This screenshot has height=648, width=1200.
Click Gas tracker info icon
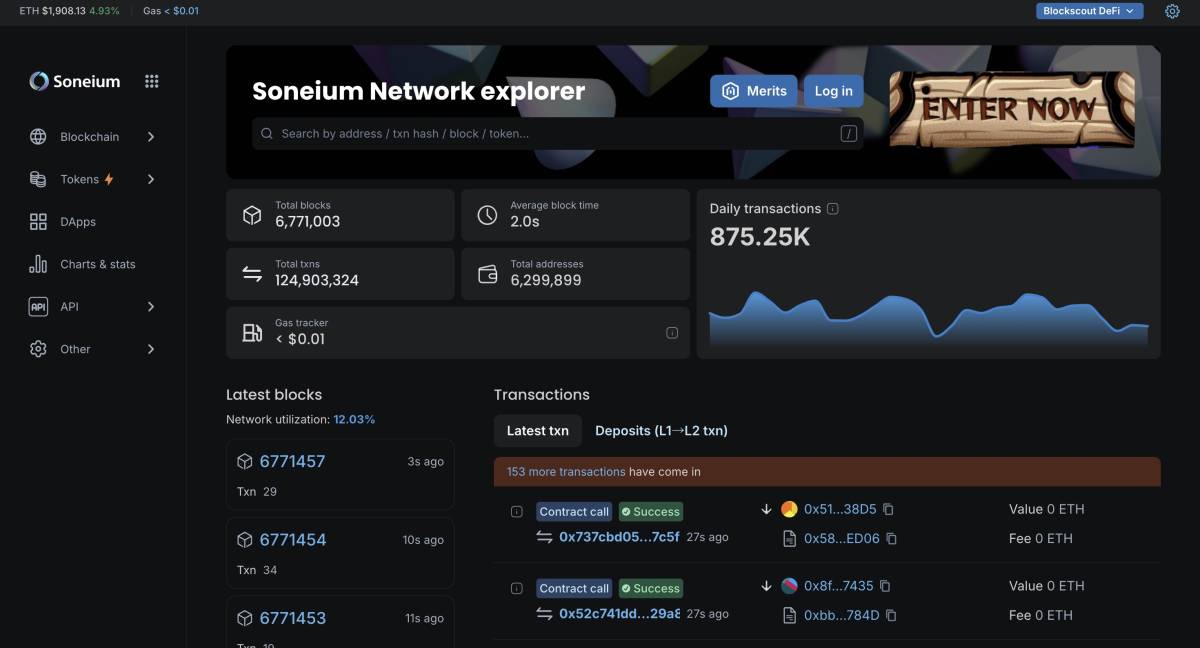672,333
